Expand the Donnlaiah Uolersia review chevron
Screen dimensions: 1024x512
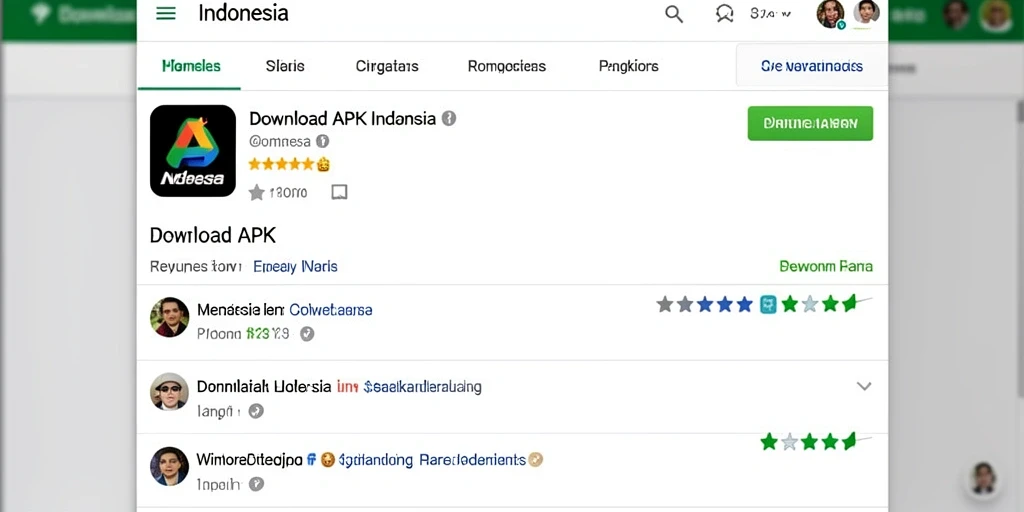(864, 386)
